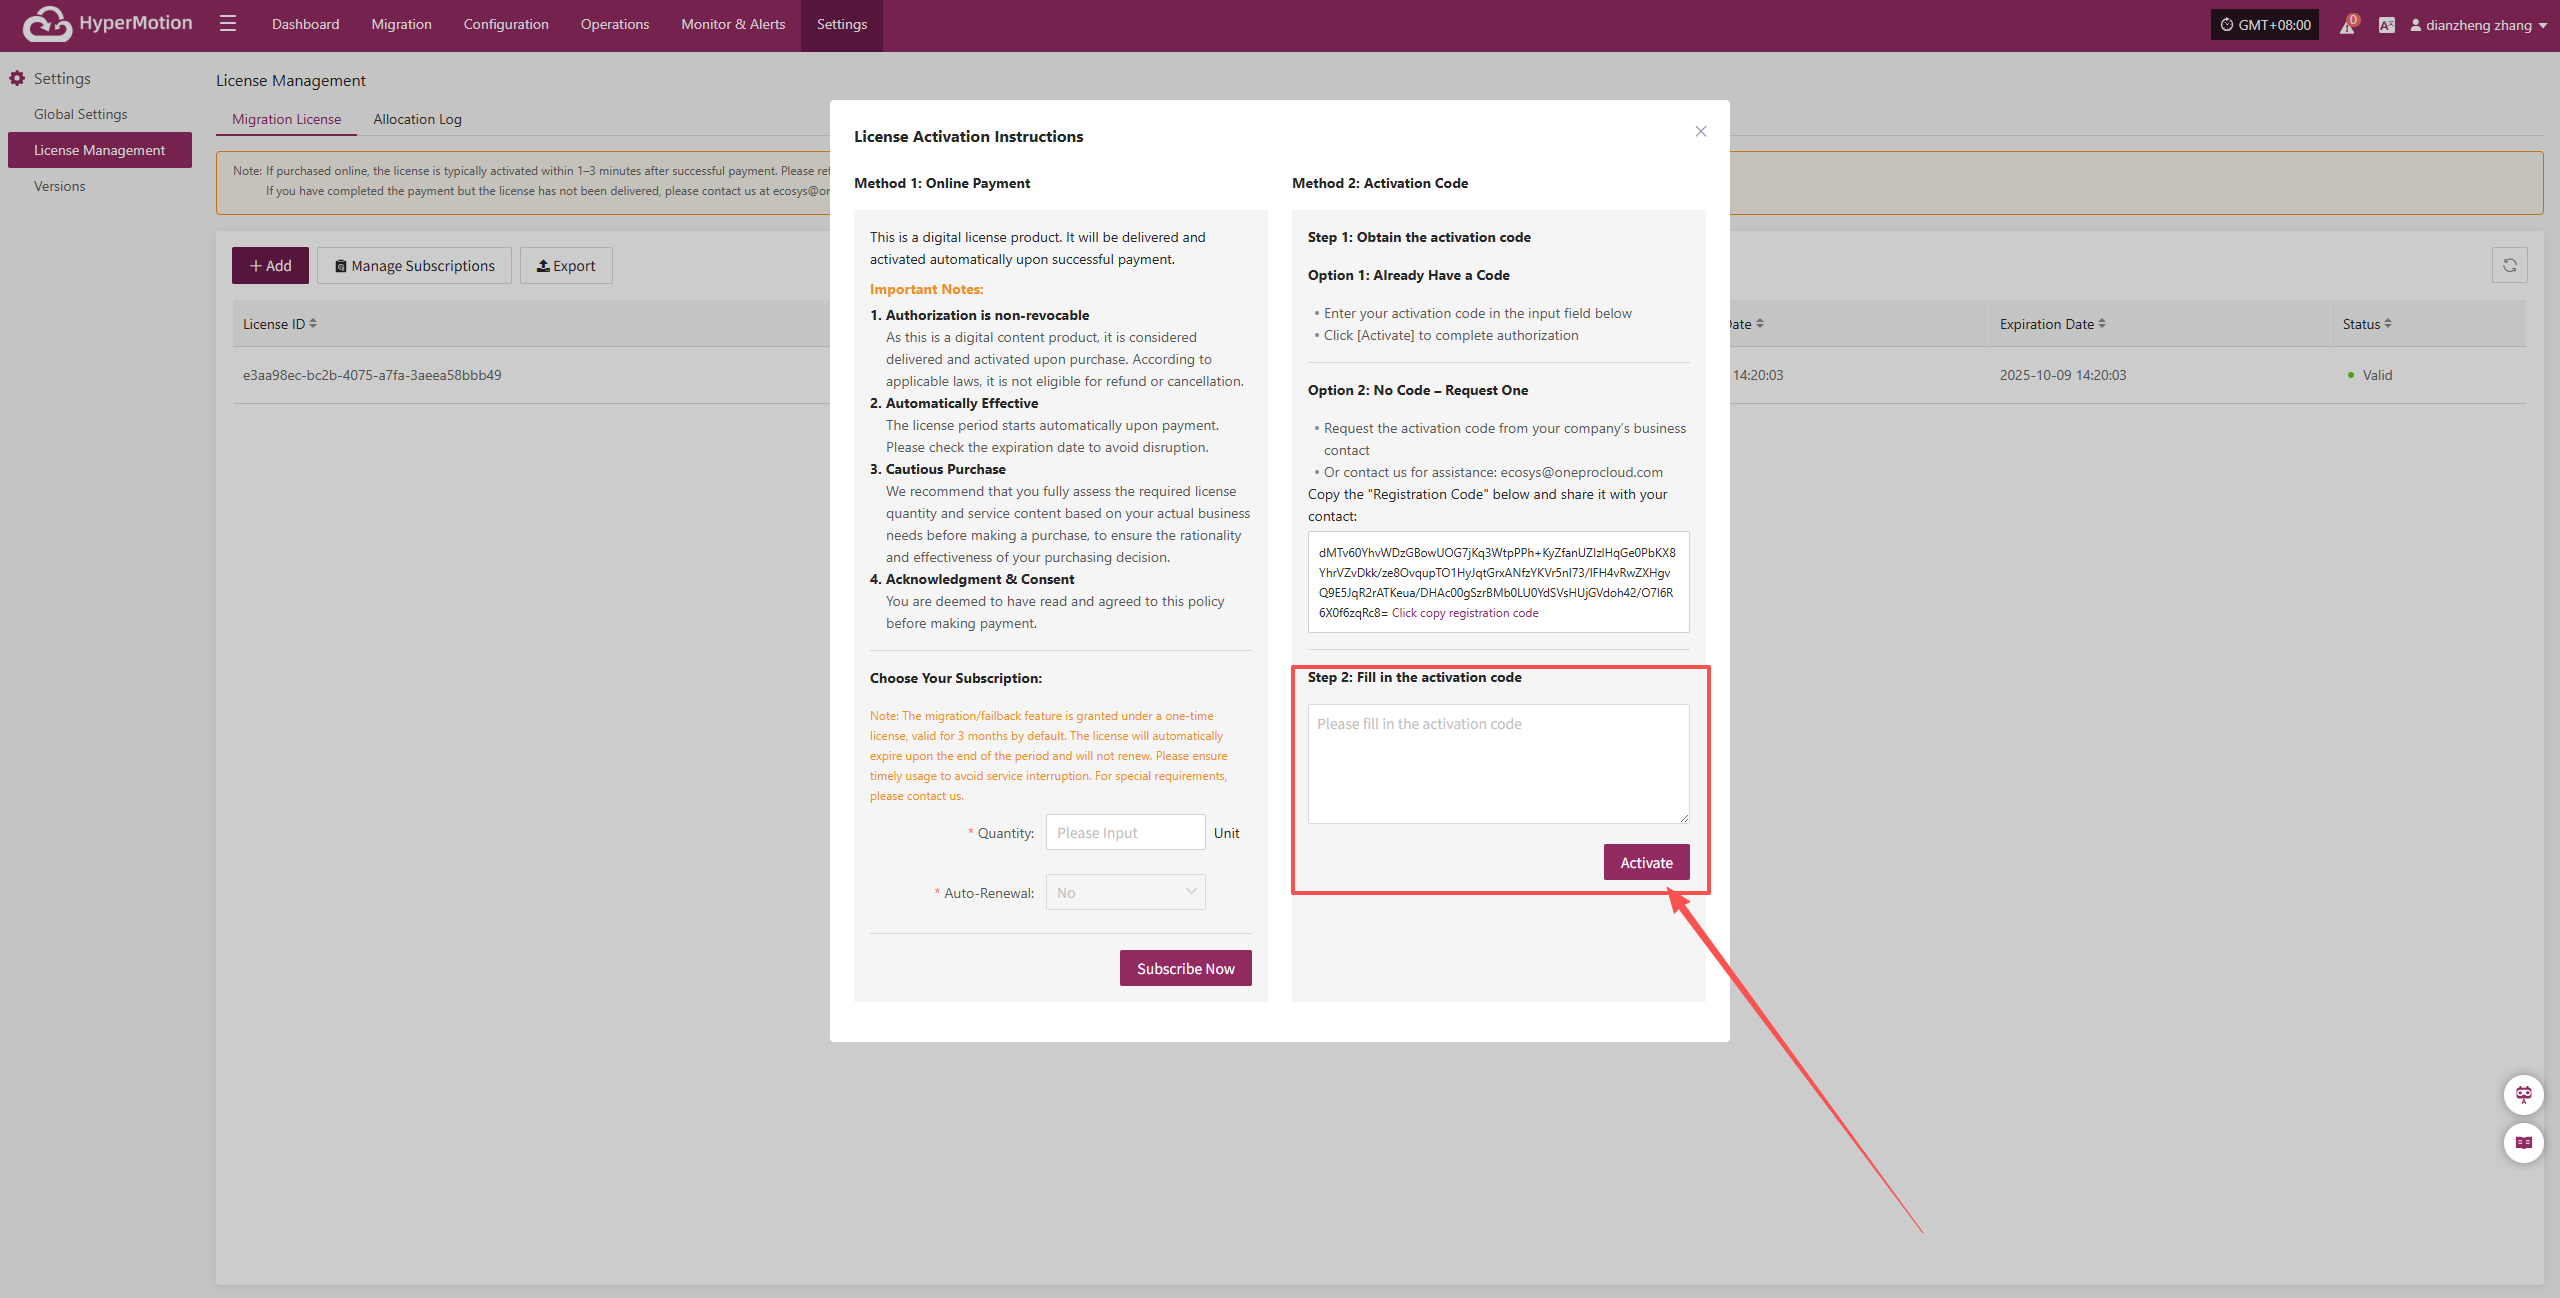Switch to the Allocation Log tab

pos(417,119)
